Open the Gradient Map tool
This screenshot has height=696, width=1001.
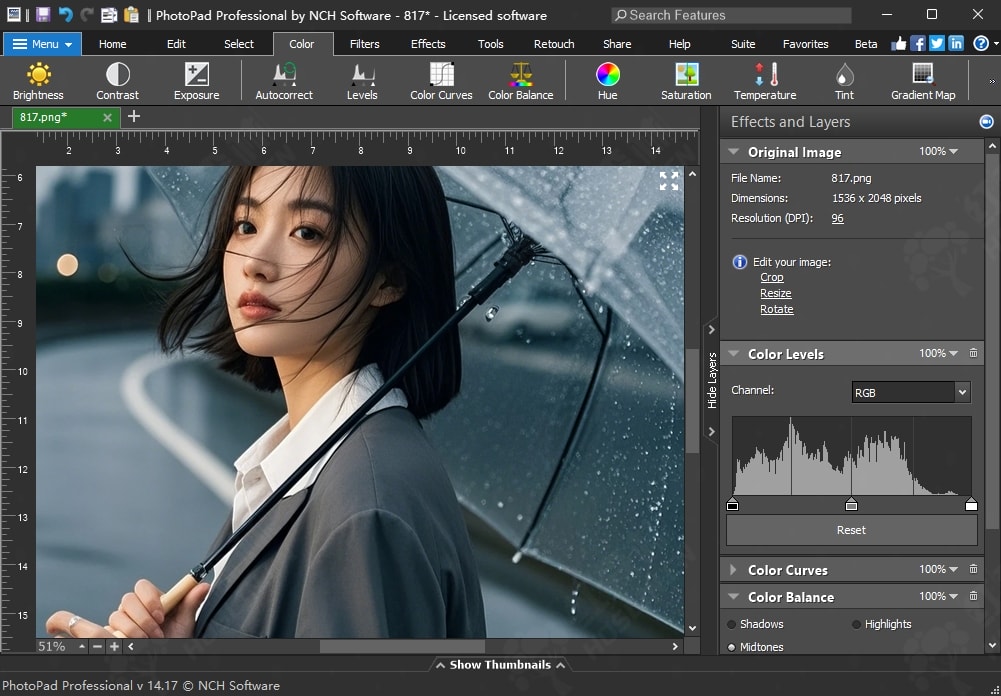(x=922, y=81)
